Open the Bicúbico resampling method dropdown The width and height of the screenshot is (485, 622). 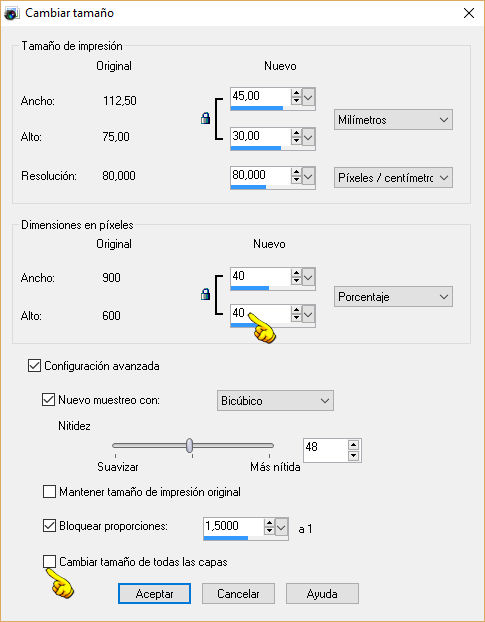(275, 400)
